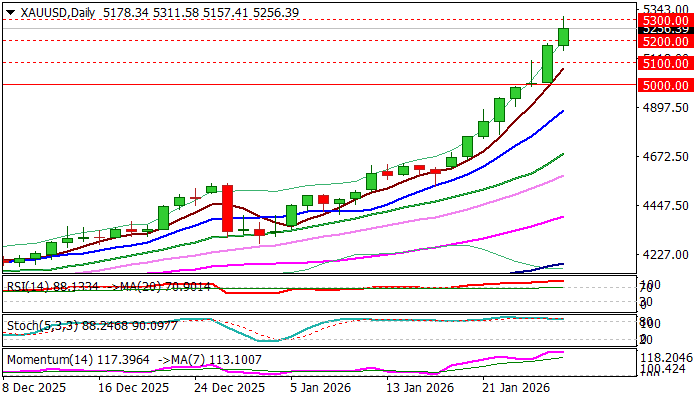Click the 4227.00 price axis value

tap(665, 255)
